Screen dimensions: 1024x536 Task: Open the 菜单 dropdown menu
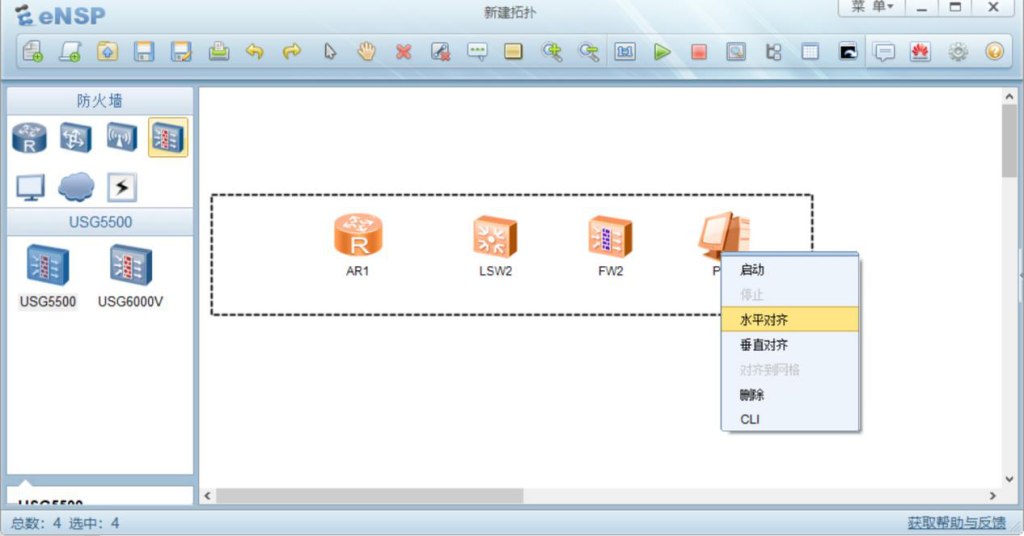(x=872, y=7)
